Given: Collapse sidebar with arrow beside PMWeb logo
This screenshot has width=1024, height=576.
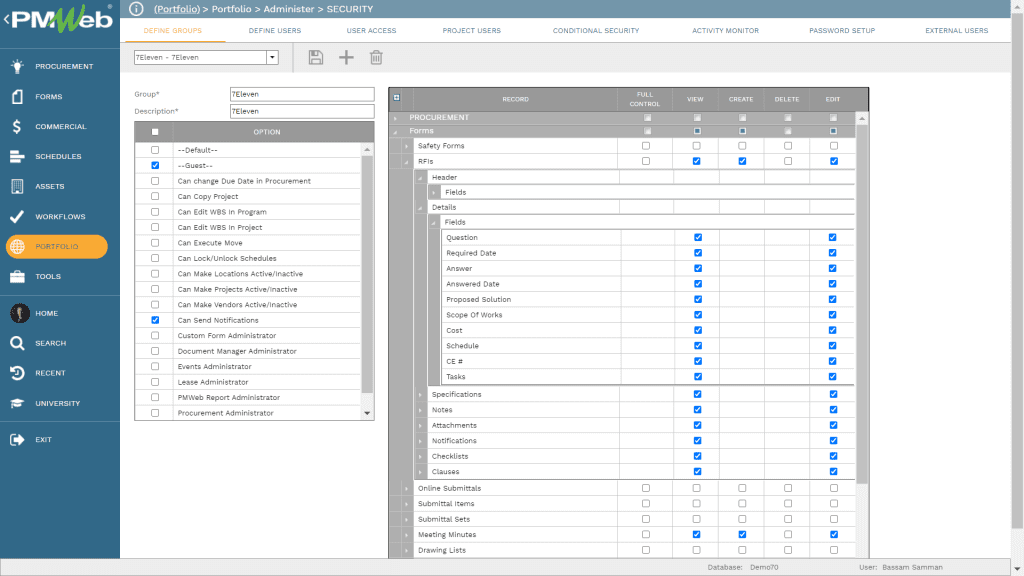Looking at the screenshot, I should point(7,20).
